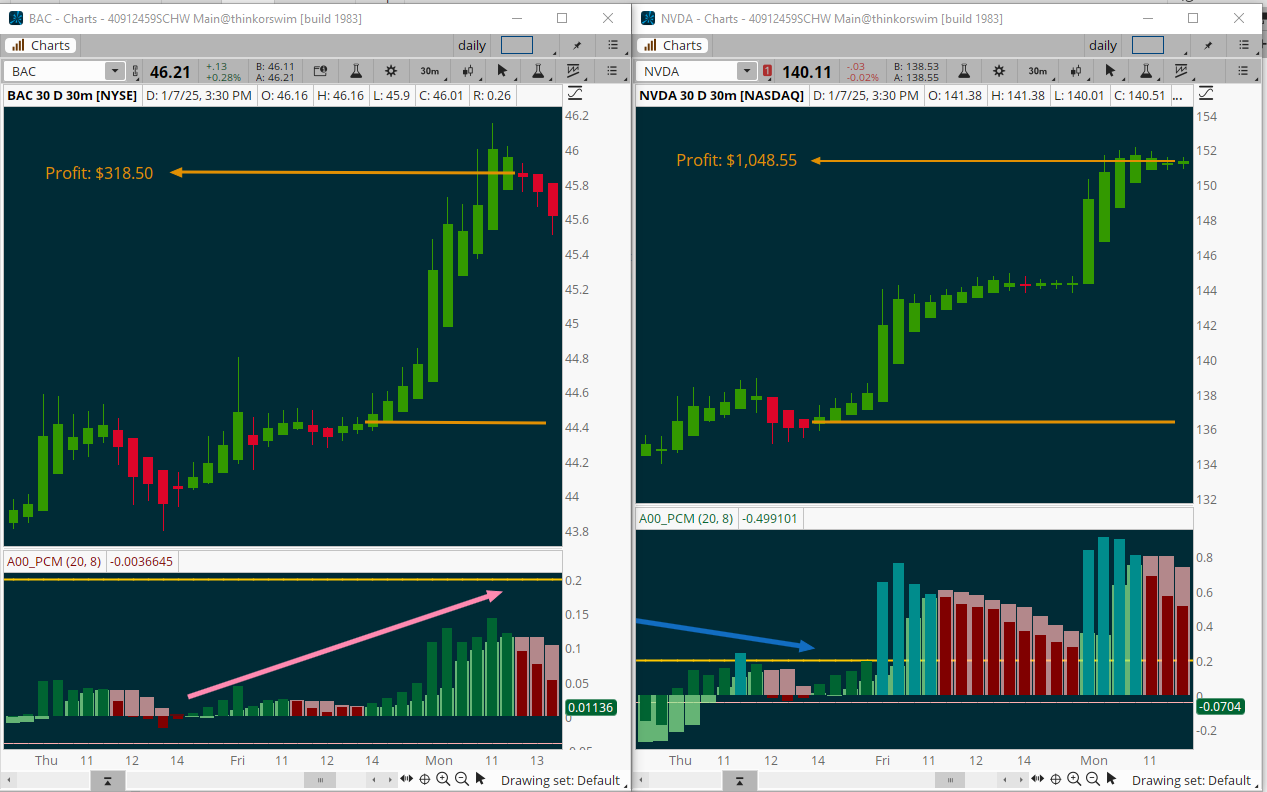
Task: Open the Charts tab in the NVDA window
Action: (672, 45)
